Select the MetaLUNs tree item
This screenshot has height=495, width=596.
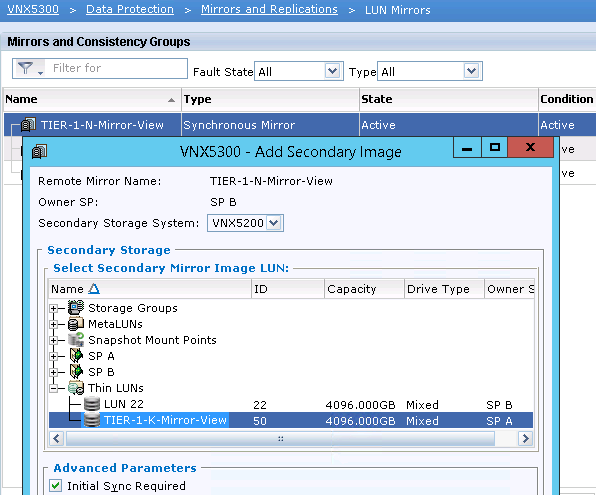tap(115, 324)
